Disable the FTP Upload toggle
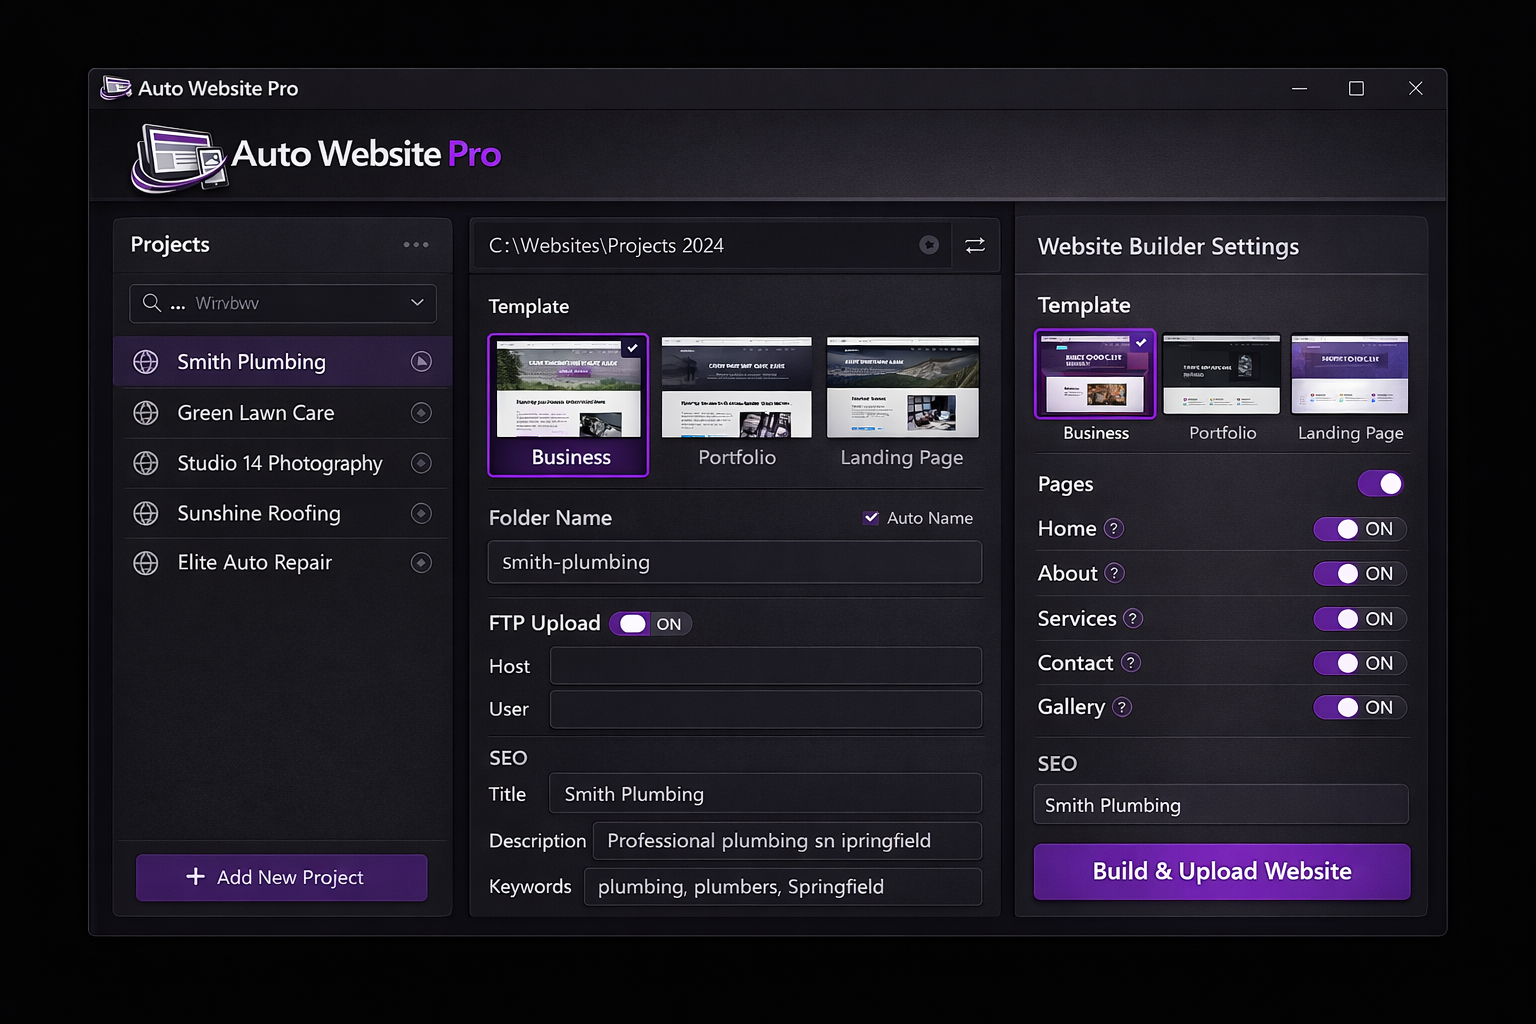 [631, 623]
